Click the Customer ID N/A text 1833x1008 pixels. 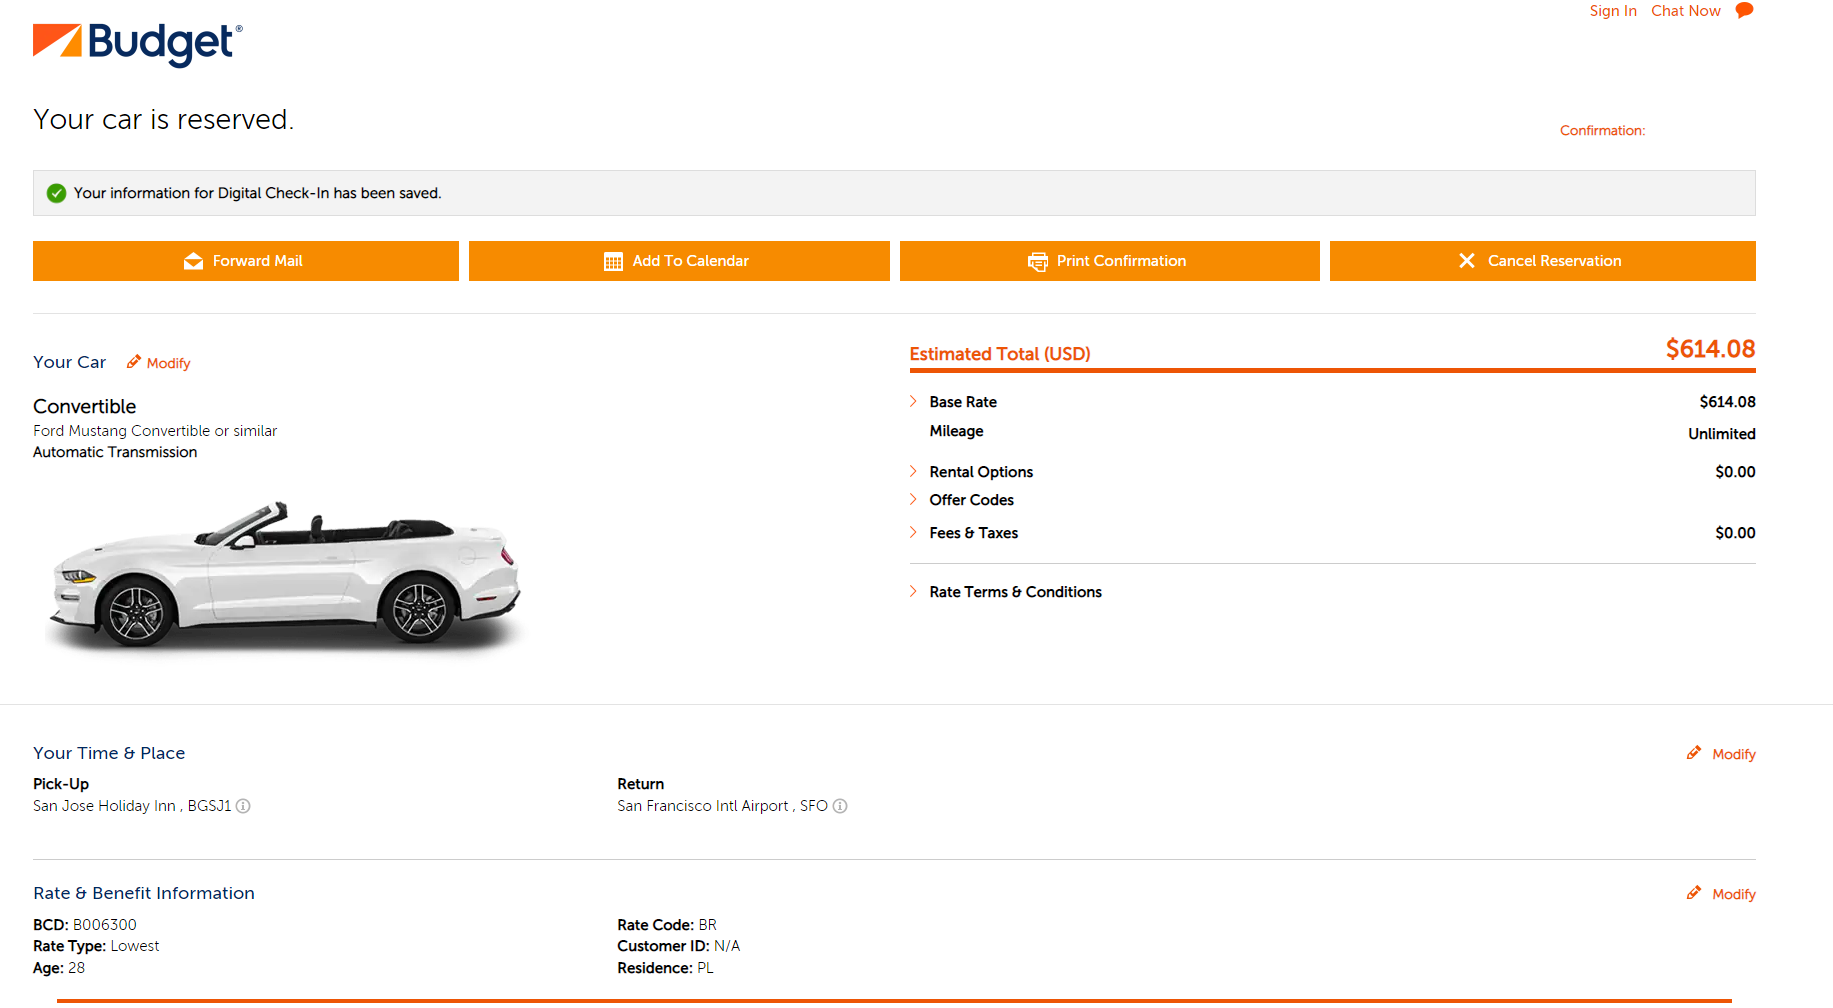click(x=678, y=946)
